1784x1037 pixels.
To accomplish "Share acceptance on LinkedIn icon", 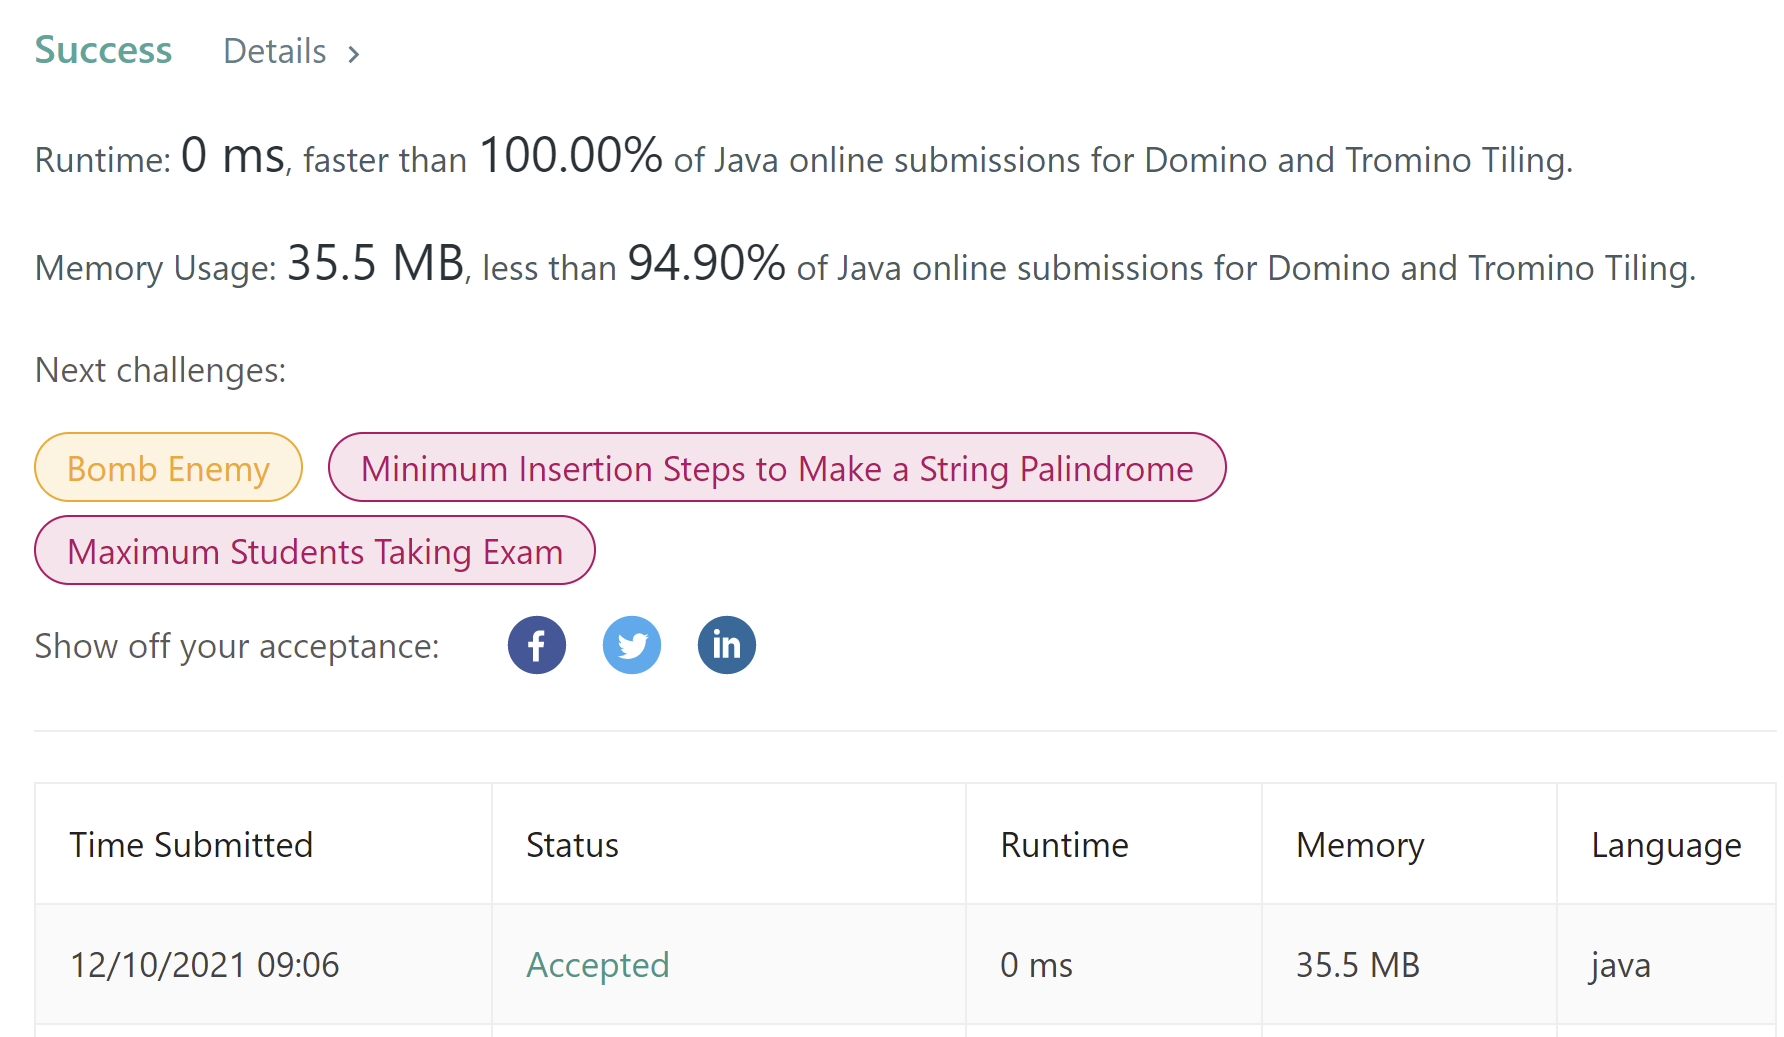I will click(x=727, y=645).
